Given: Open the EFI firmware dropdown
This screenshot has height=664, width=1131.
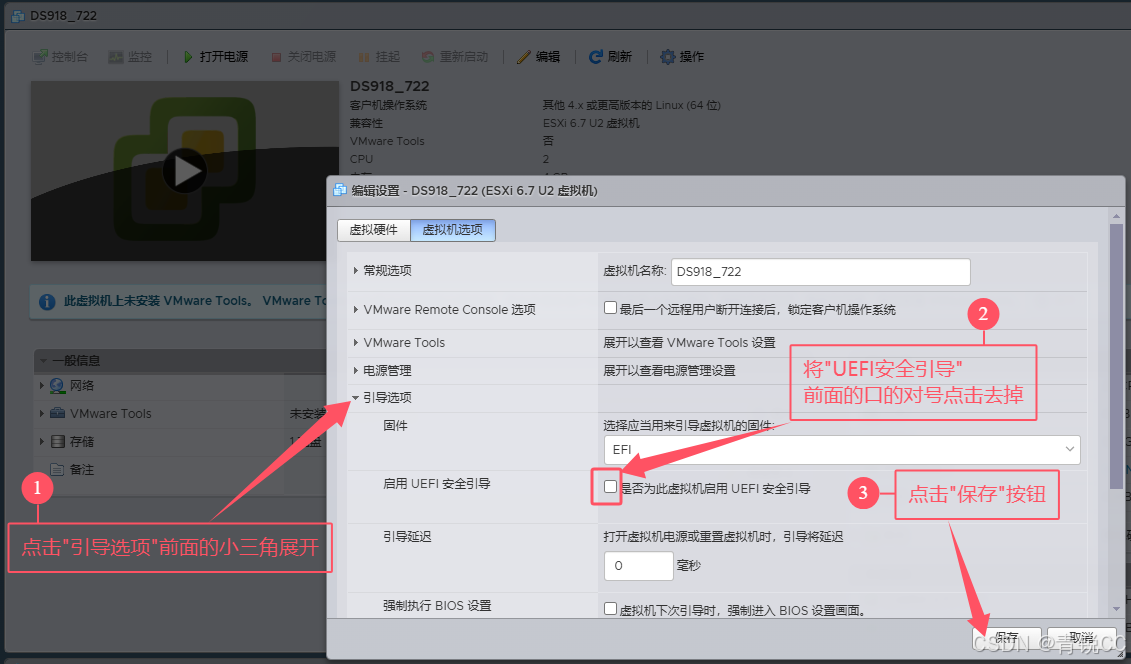Looking at the screenshot, I should click(x=842, y=449).
